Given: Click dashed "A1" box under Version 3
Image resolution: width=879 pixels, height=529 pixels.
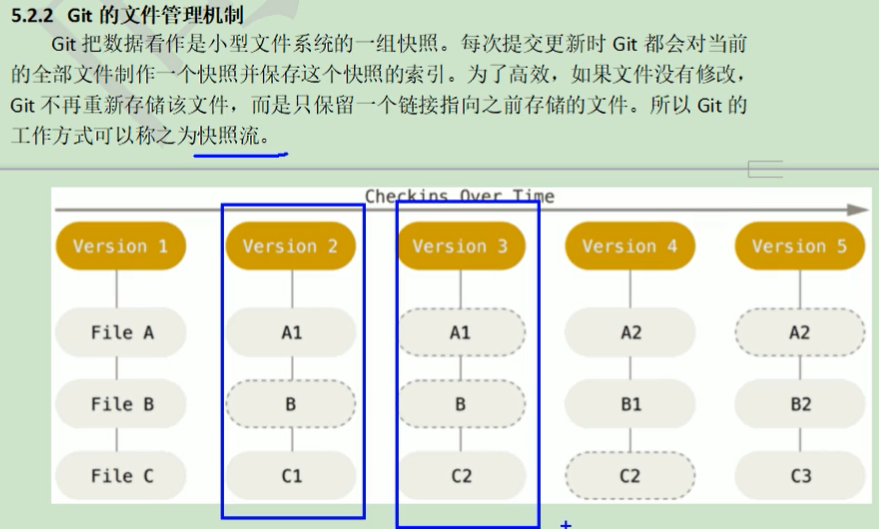Looking at the screenshot, I should (460, 332).
